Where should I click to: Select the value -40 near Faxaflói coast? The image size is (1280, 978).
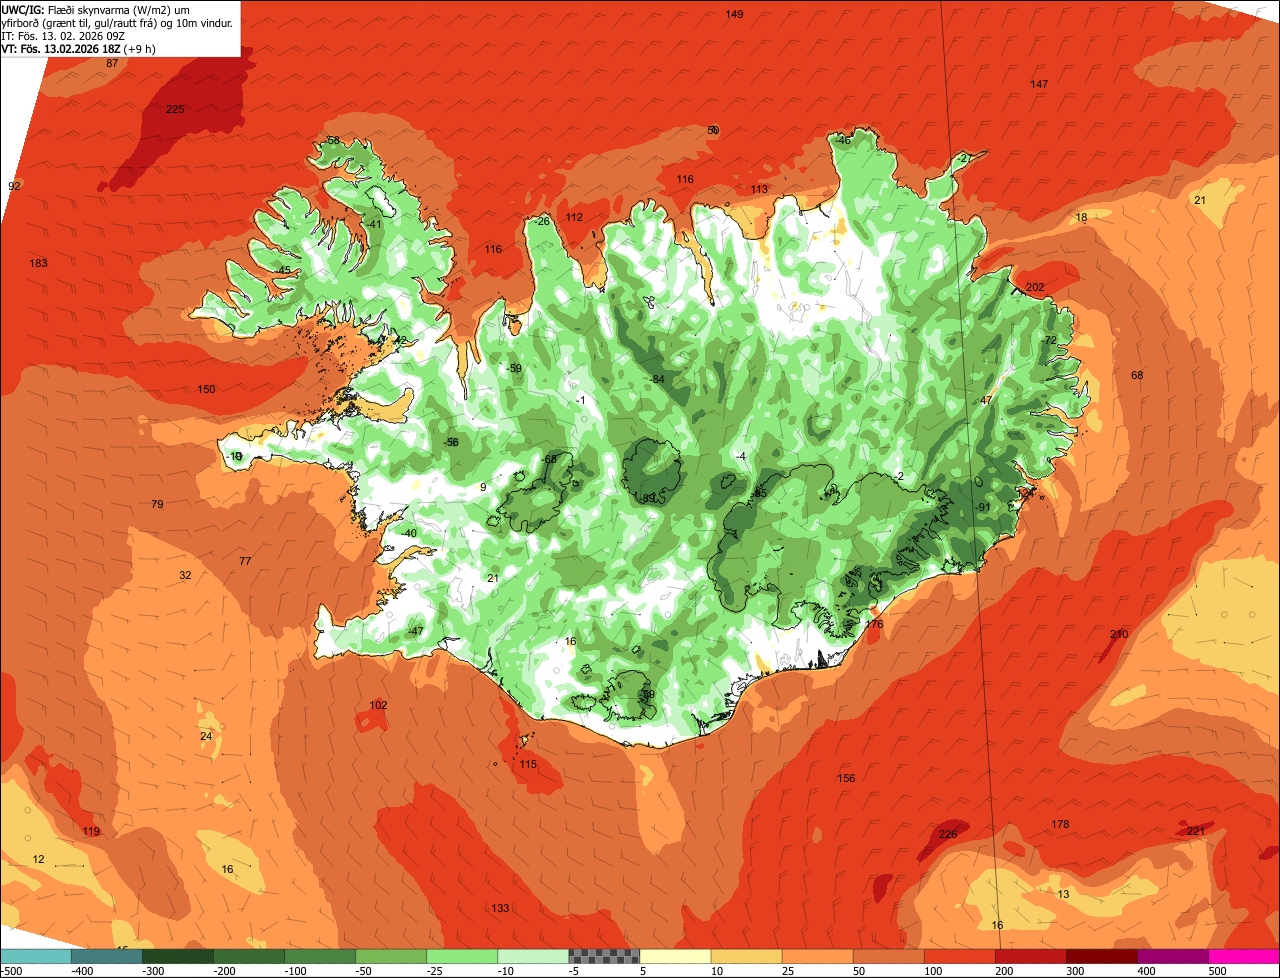click(x=408, y=533)
